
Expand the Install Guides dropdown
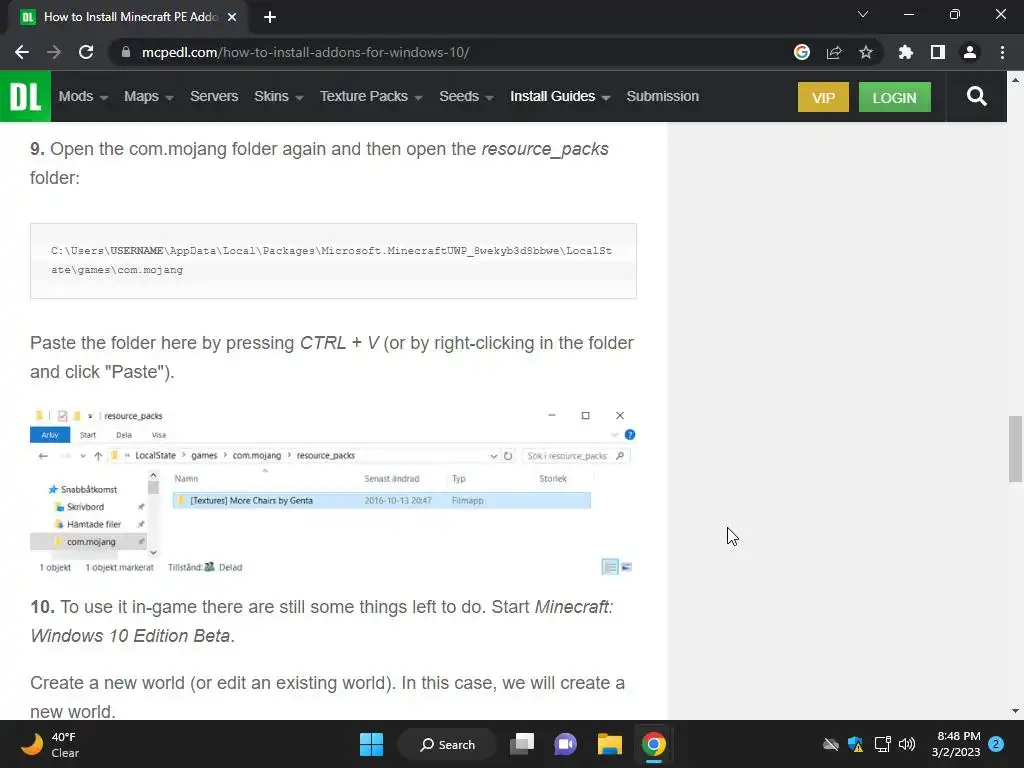click(x=560, y=97)
